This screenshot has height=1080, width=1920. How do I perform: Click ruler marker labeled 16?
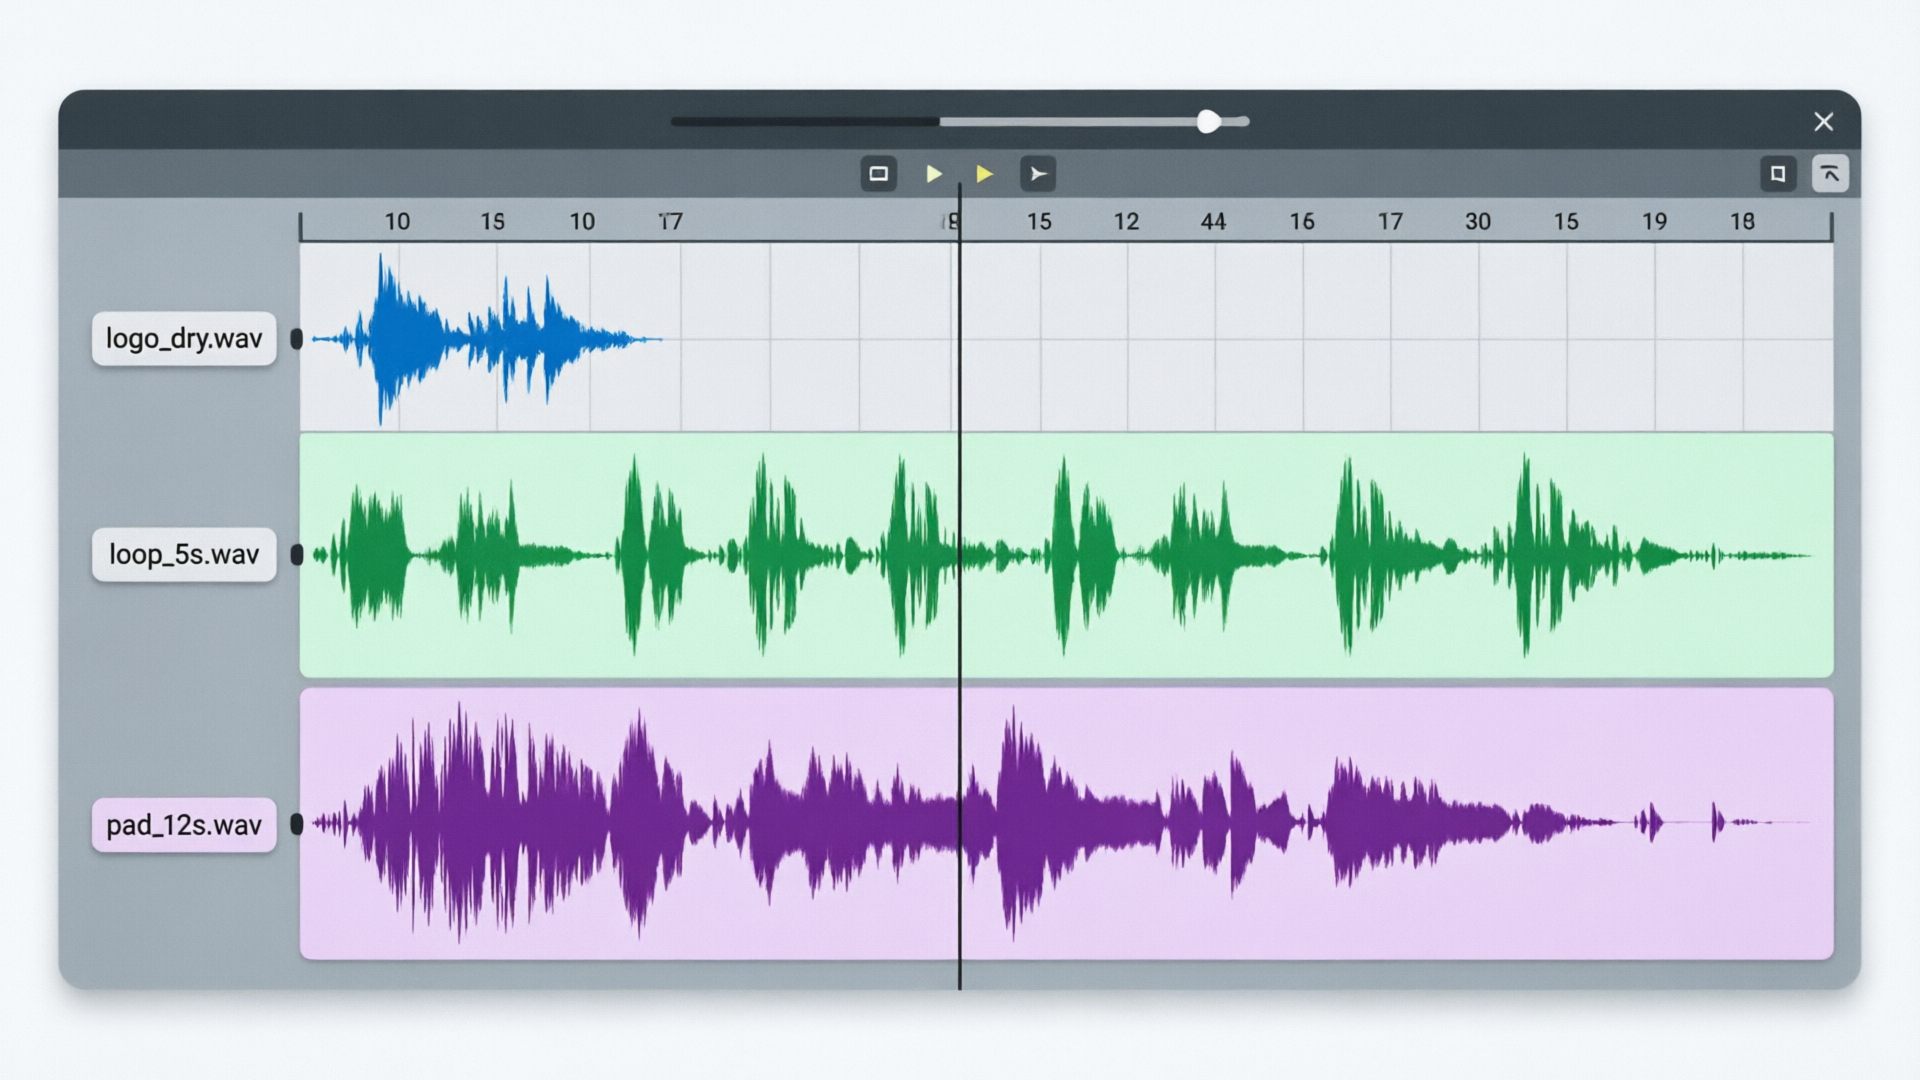(x=1302, y=222)
